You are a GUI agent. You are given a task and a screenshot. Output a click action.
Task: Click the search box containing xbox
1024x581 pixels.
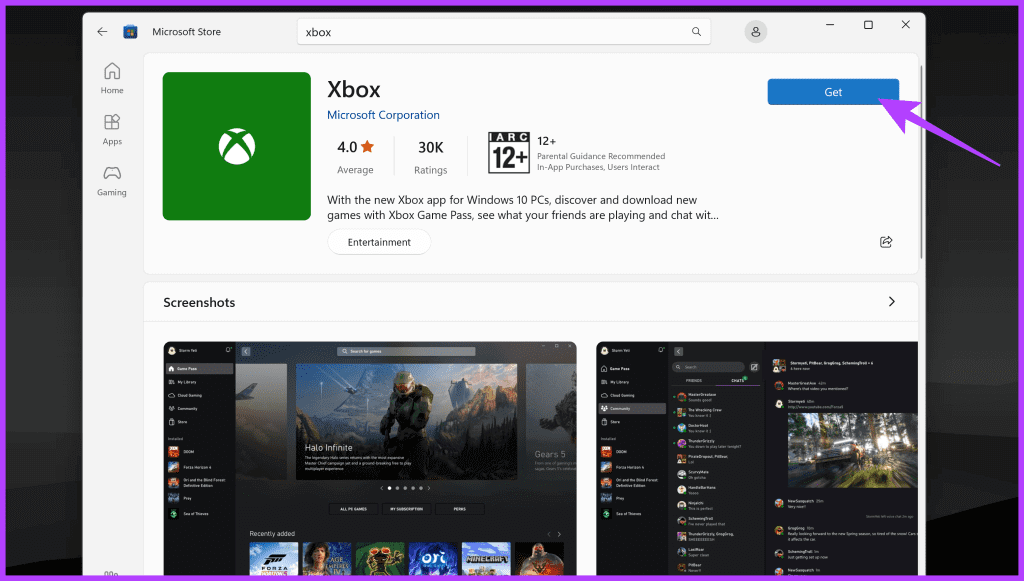click(x=504, y=31)
